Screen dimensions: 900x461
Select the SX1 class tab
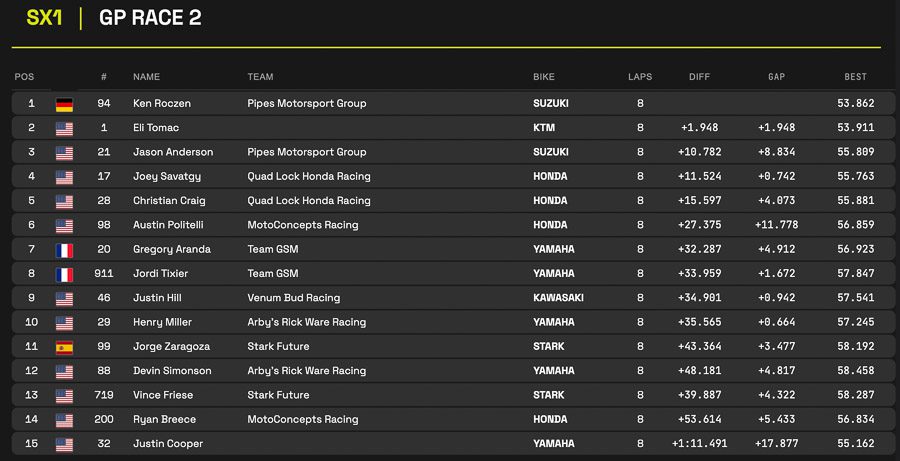click(45, 18)
